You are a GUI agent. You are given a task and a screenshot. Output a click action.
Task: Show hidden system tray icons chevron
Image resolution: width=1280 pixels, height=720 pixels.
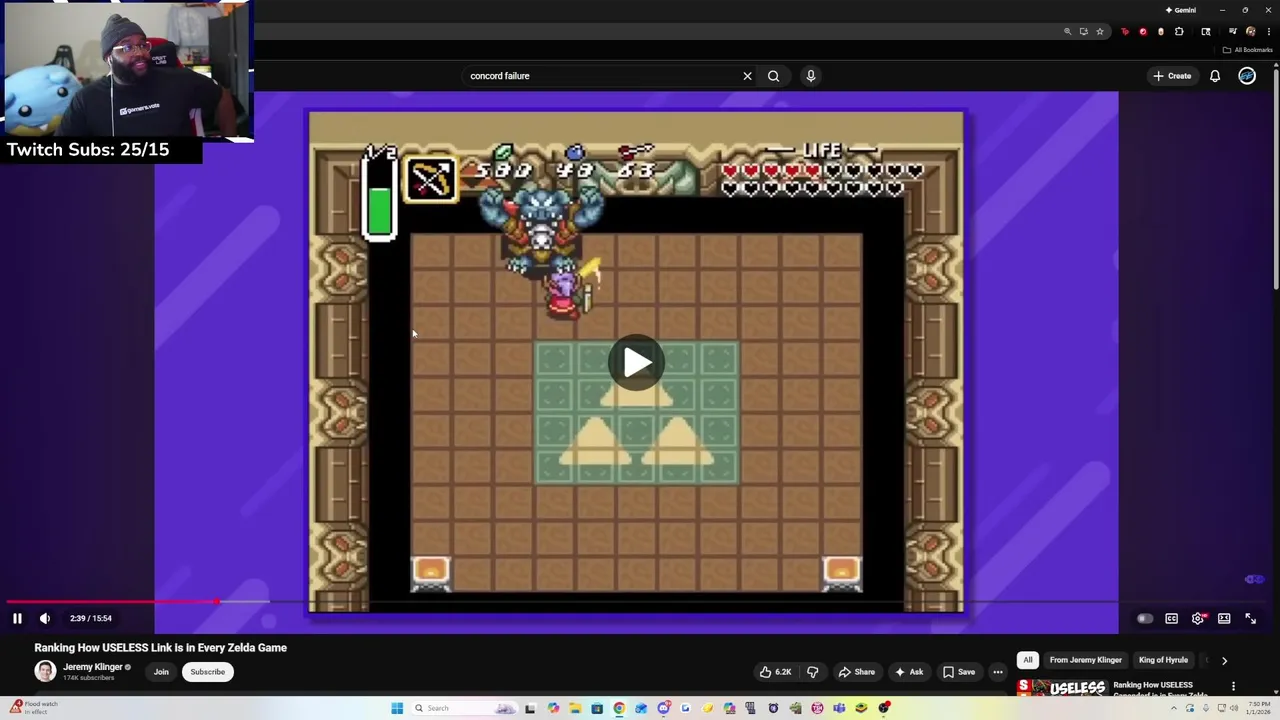(1174, 708)
